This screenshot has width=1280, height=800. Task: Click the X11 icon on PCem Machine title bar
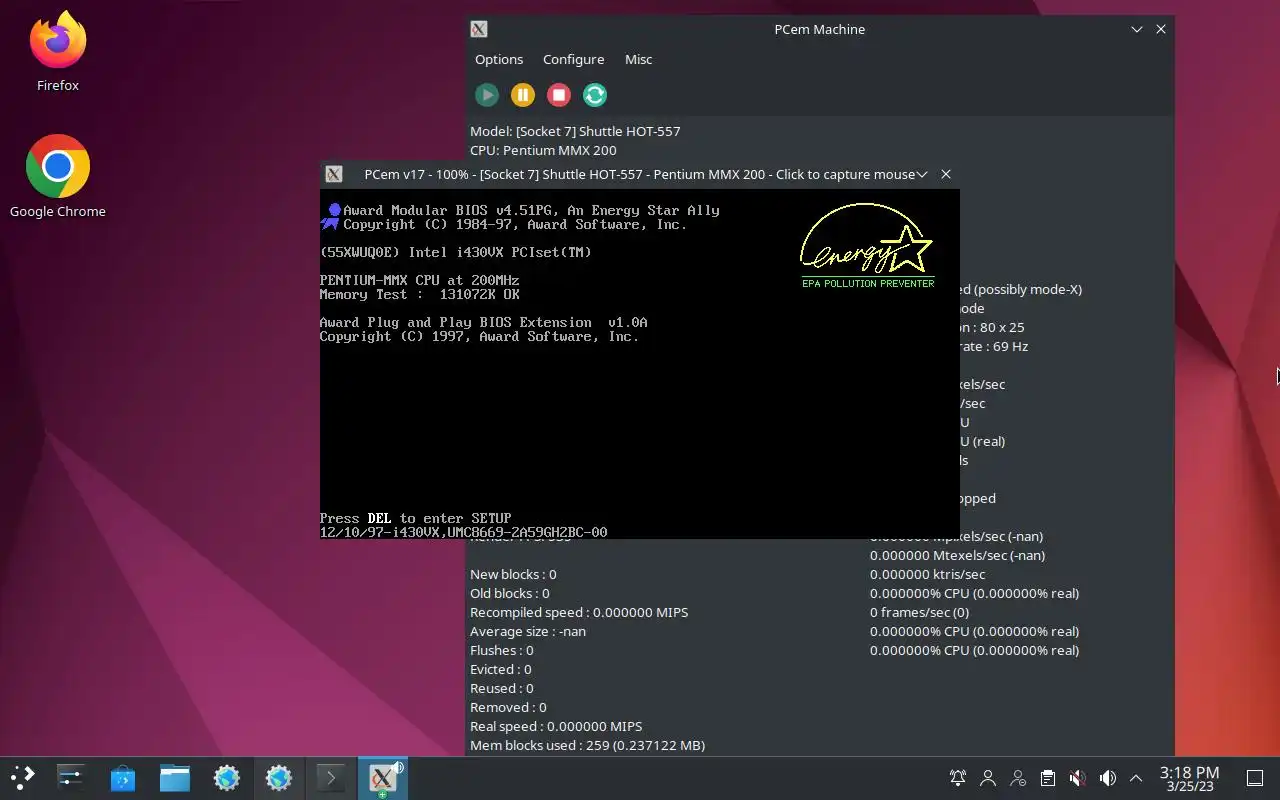(479, 29)
